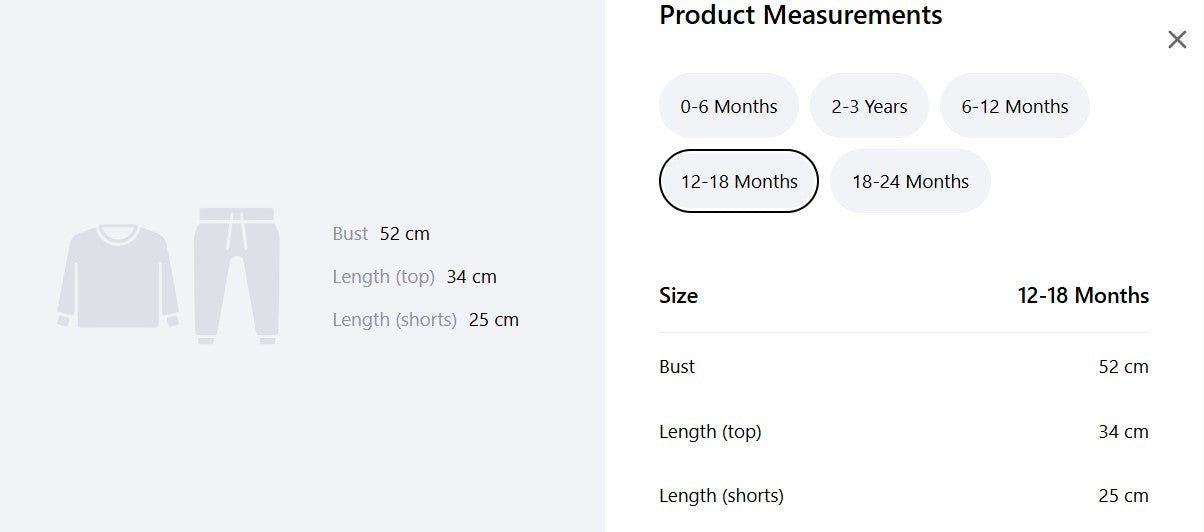Click the Product Measurements heading
Image resolution: width=1204 pixels, height=532 pixels.
coord(801,15)
